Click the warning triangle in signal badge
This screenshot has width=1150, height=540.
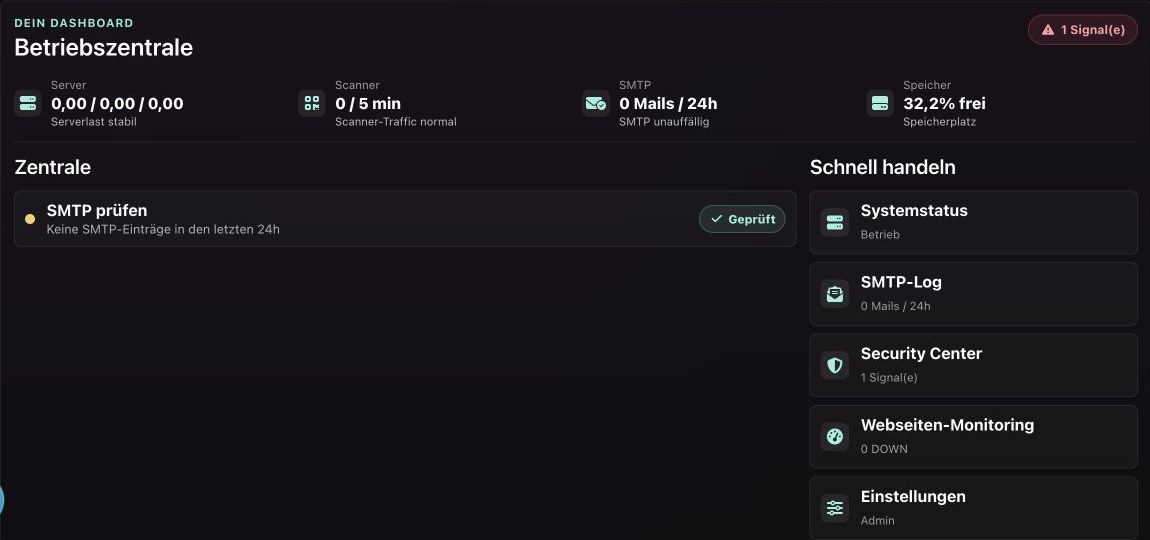coord(1047,30)
